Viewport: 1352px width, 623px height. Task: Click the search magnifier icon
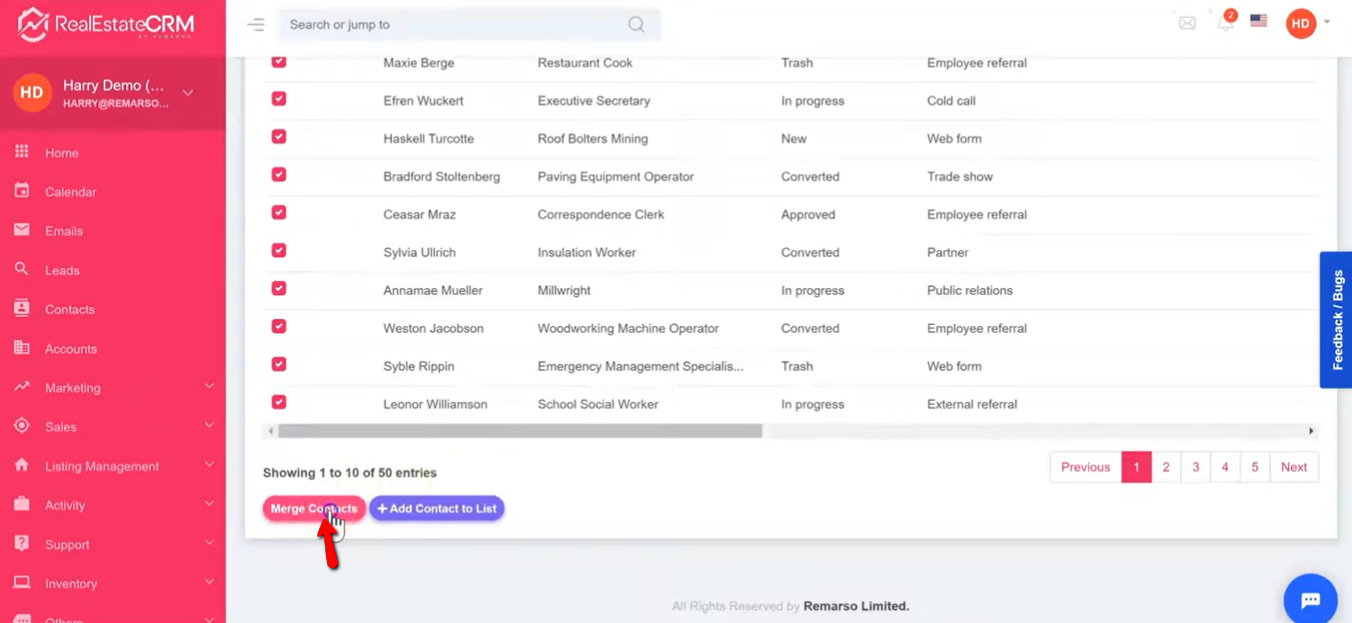point(636,25)
